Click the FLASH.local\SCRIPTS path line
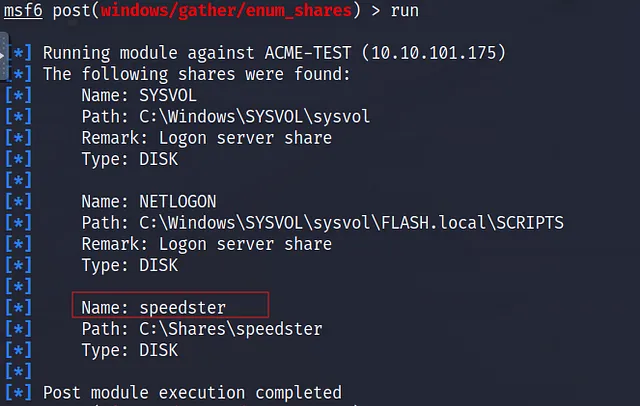Viewport: 640px width, 406px height. click(322, 223)
